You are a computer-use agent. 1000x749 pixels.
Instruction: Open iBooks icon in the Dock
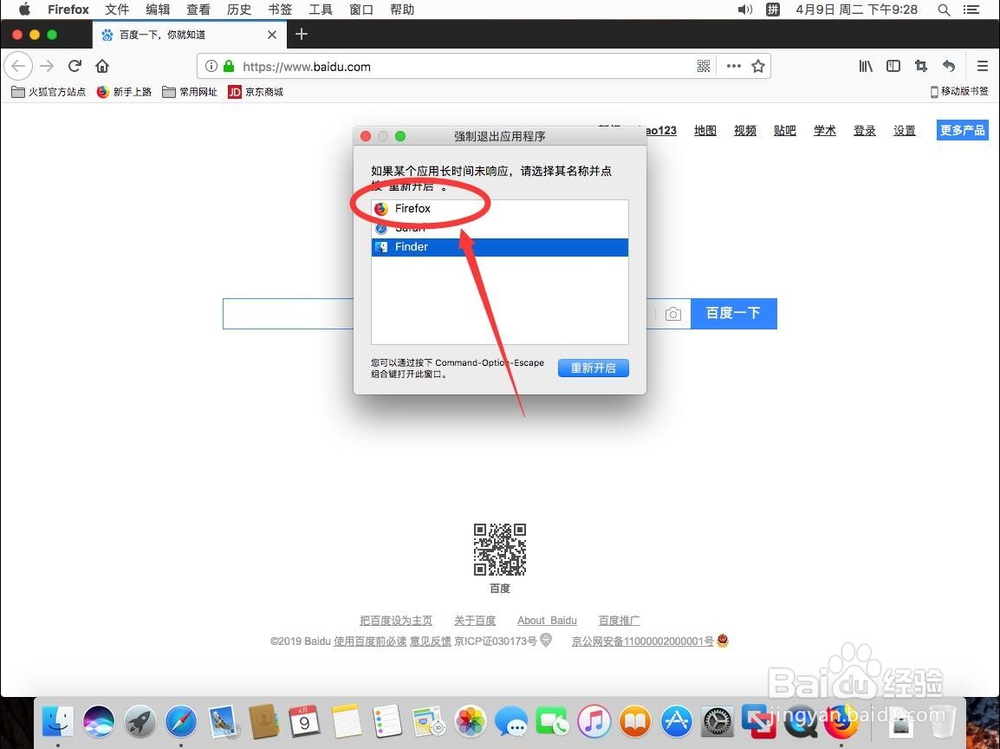[635, 722]
